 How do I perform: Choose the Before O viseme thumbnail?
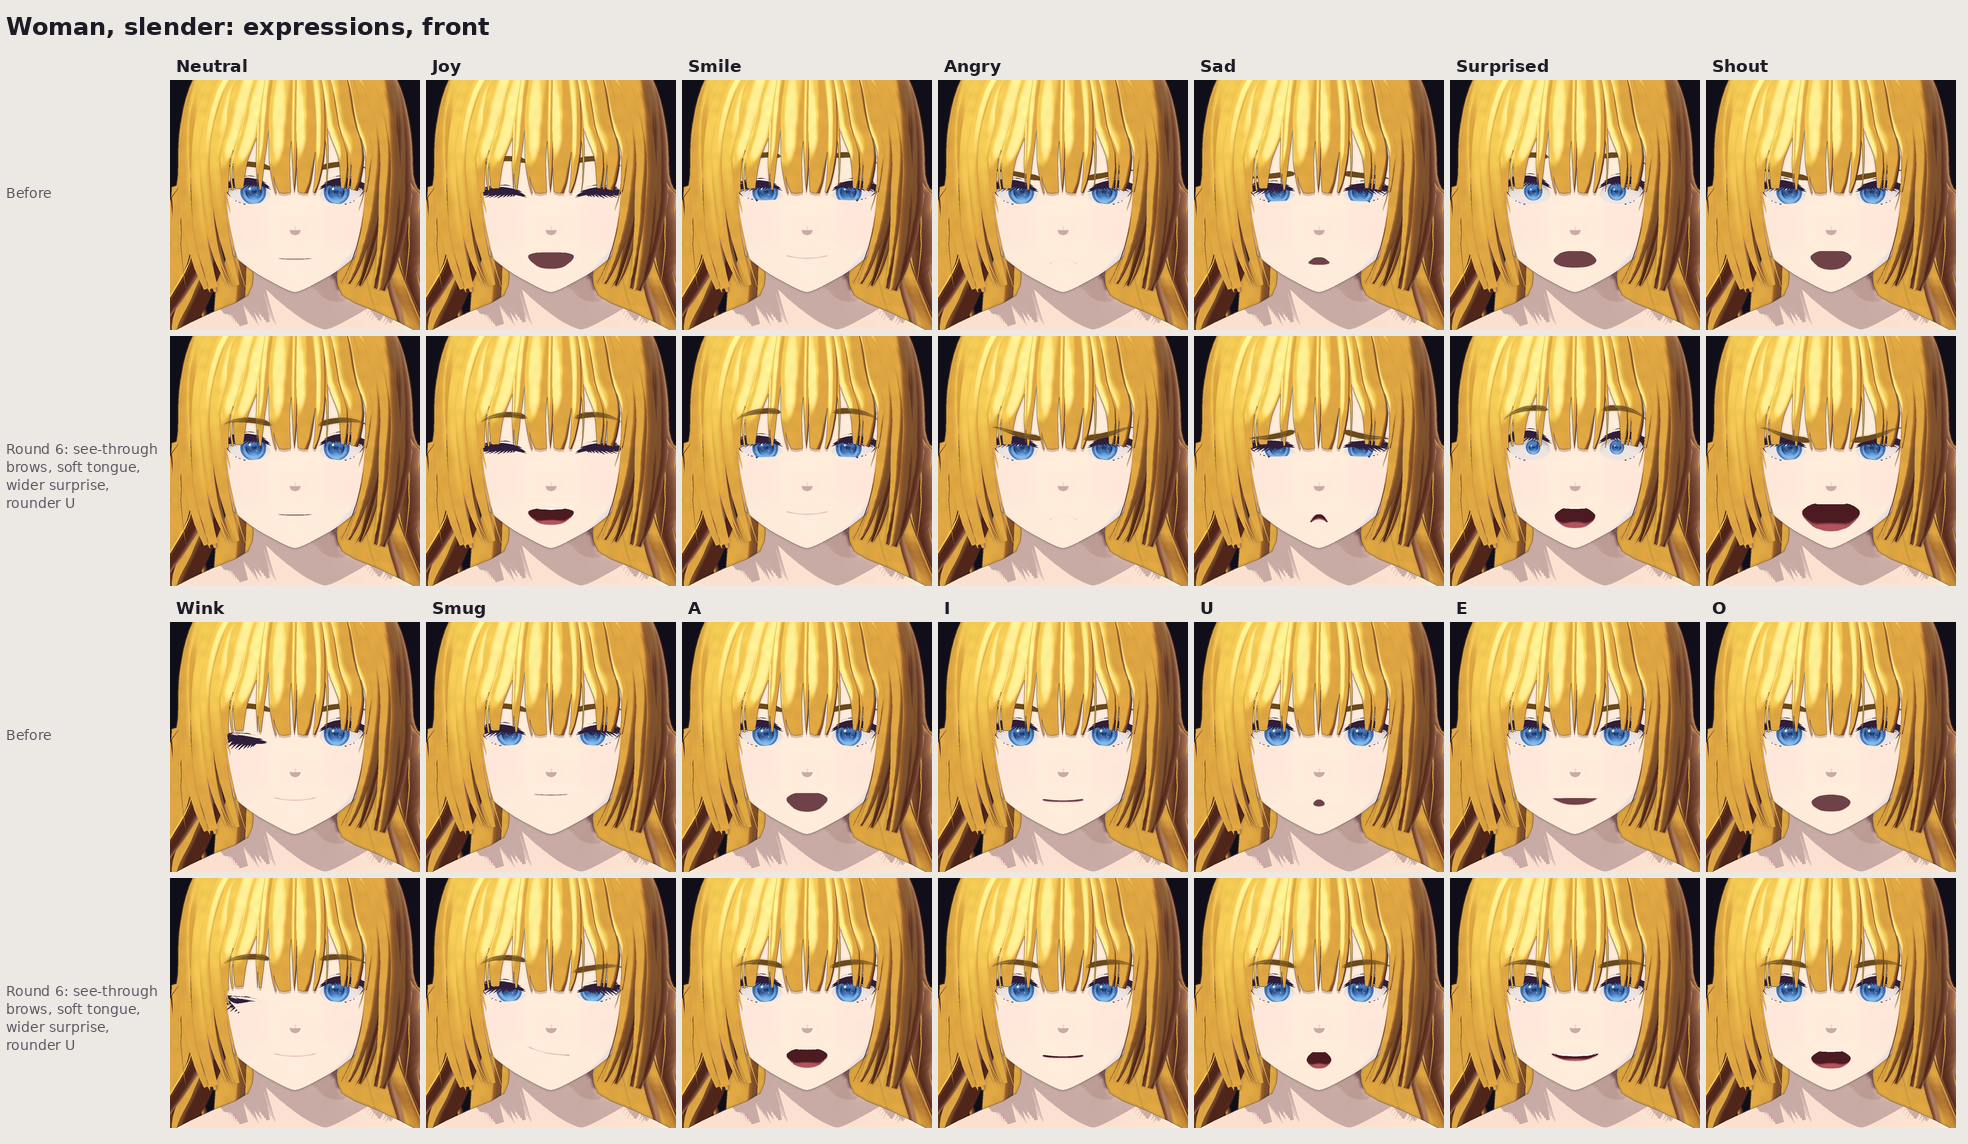pyautogui.click(x=1831, y=747)
